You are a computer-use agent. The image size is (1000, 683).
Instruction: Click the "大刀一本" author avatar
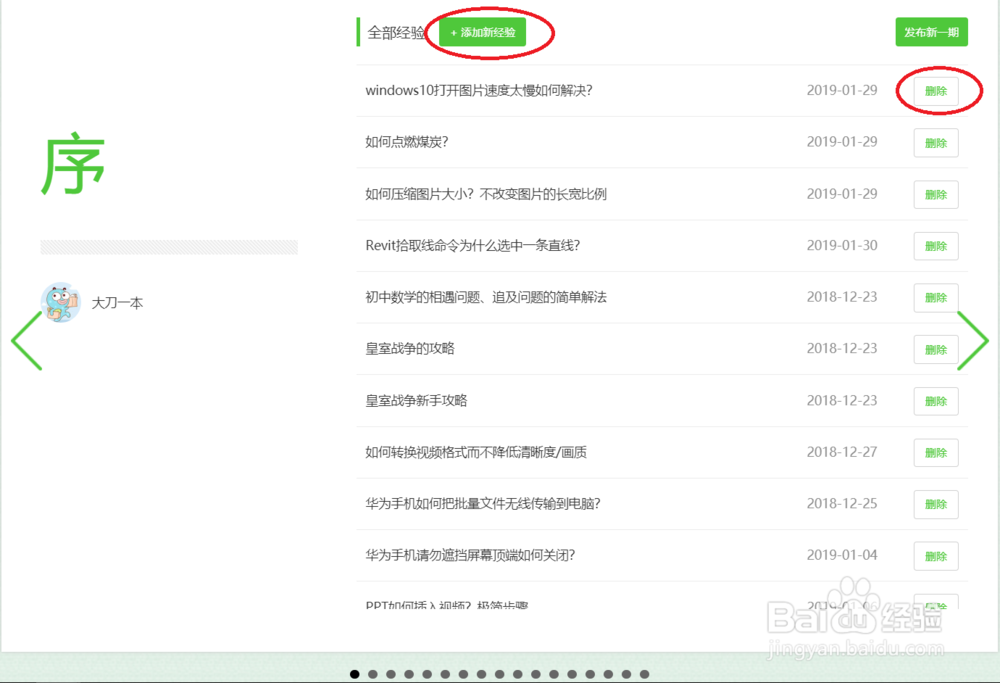pyautogui.click(x=60, y=302)
